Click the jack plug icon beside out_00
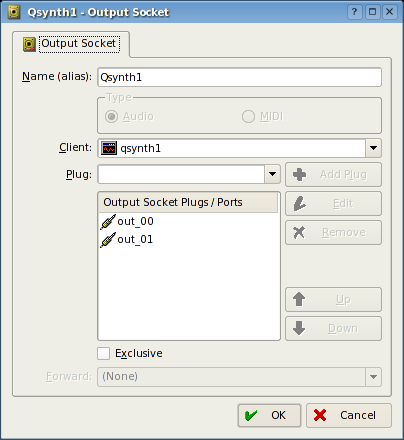Viewport: 404px width, 440px height. pos(108,222)
